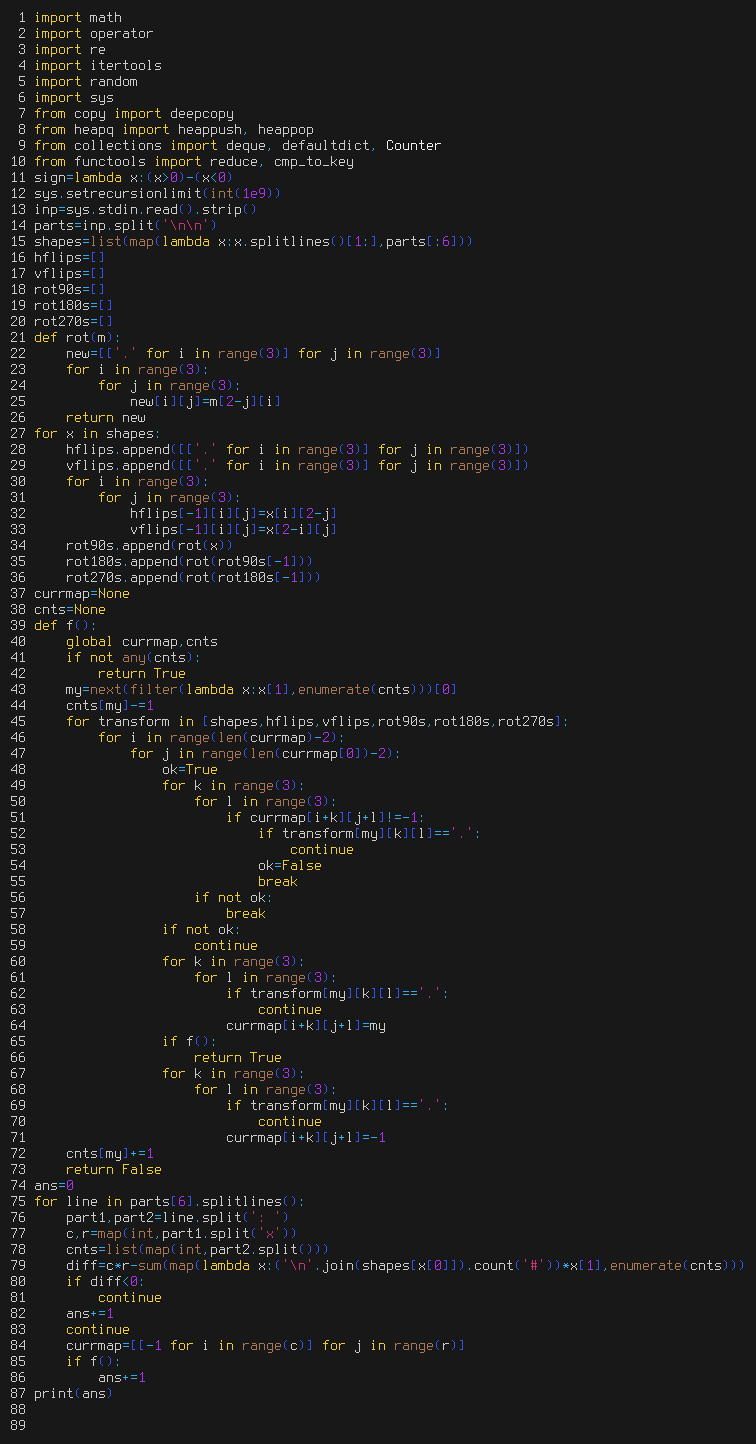Viewport: 756px width, 1444px height.
Task: Click 'cnts=None' on line 38
Action: (x=70, y=609)
